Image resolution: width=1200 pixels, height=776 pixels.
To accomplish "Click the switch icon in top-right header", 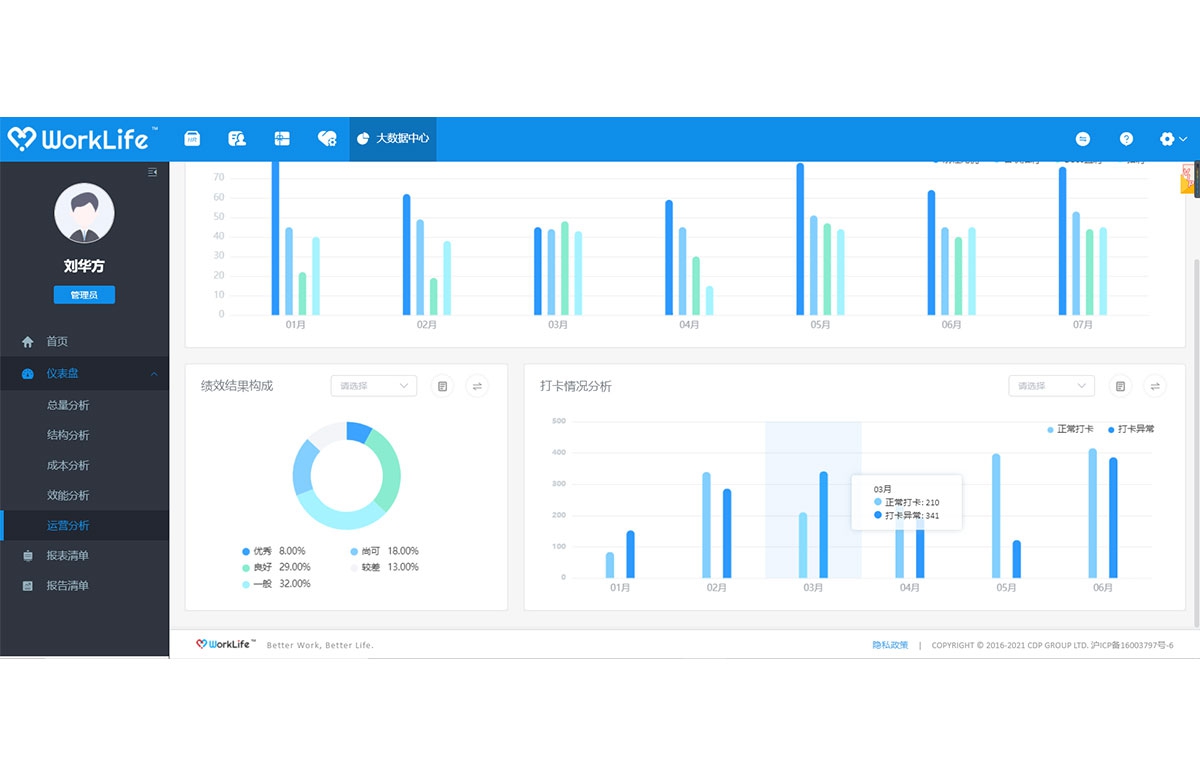I will pyautogui.click(x=1083, y=139).
